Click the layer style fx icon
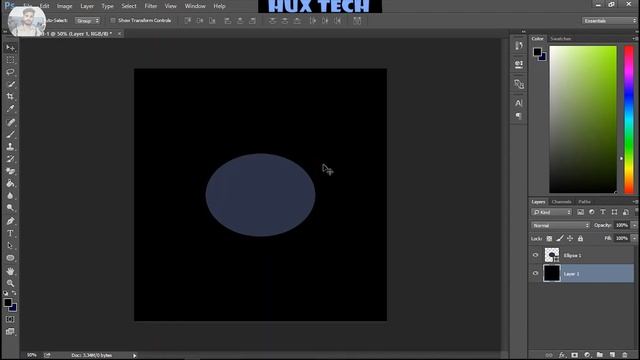Viewport: 640px width, 360px height. click(562, 355)
